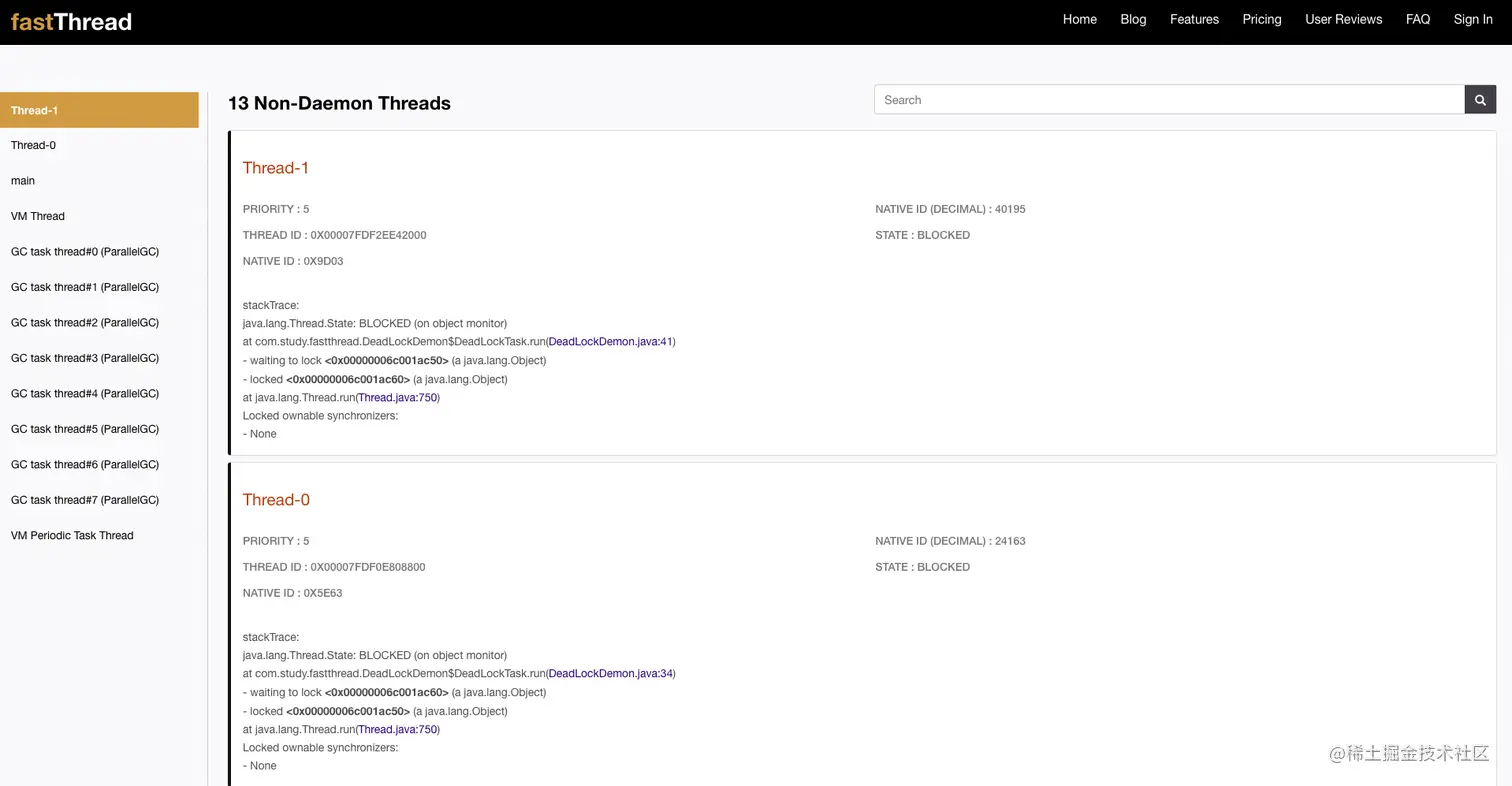Viewport: 1512px width, 786px height.
Task: Select GC task thread#2 (ParallelGC)
Action: [x=99, y=323]
